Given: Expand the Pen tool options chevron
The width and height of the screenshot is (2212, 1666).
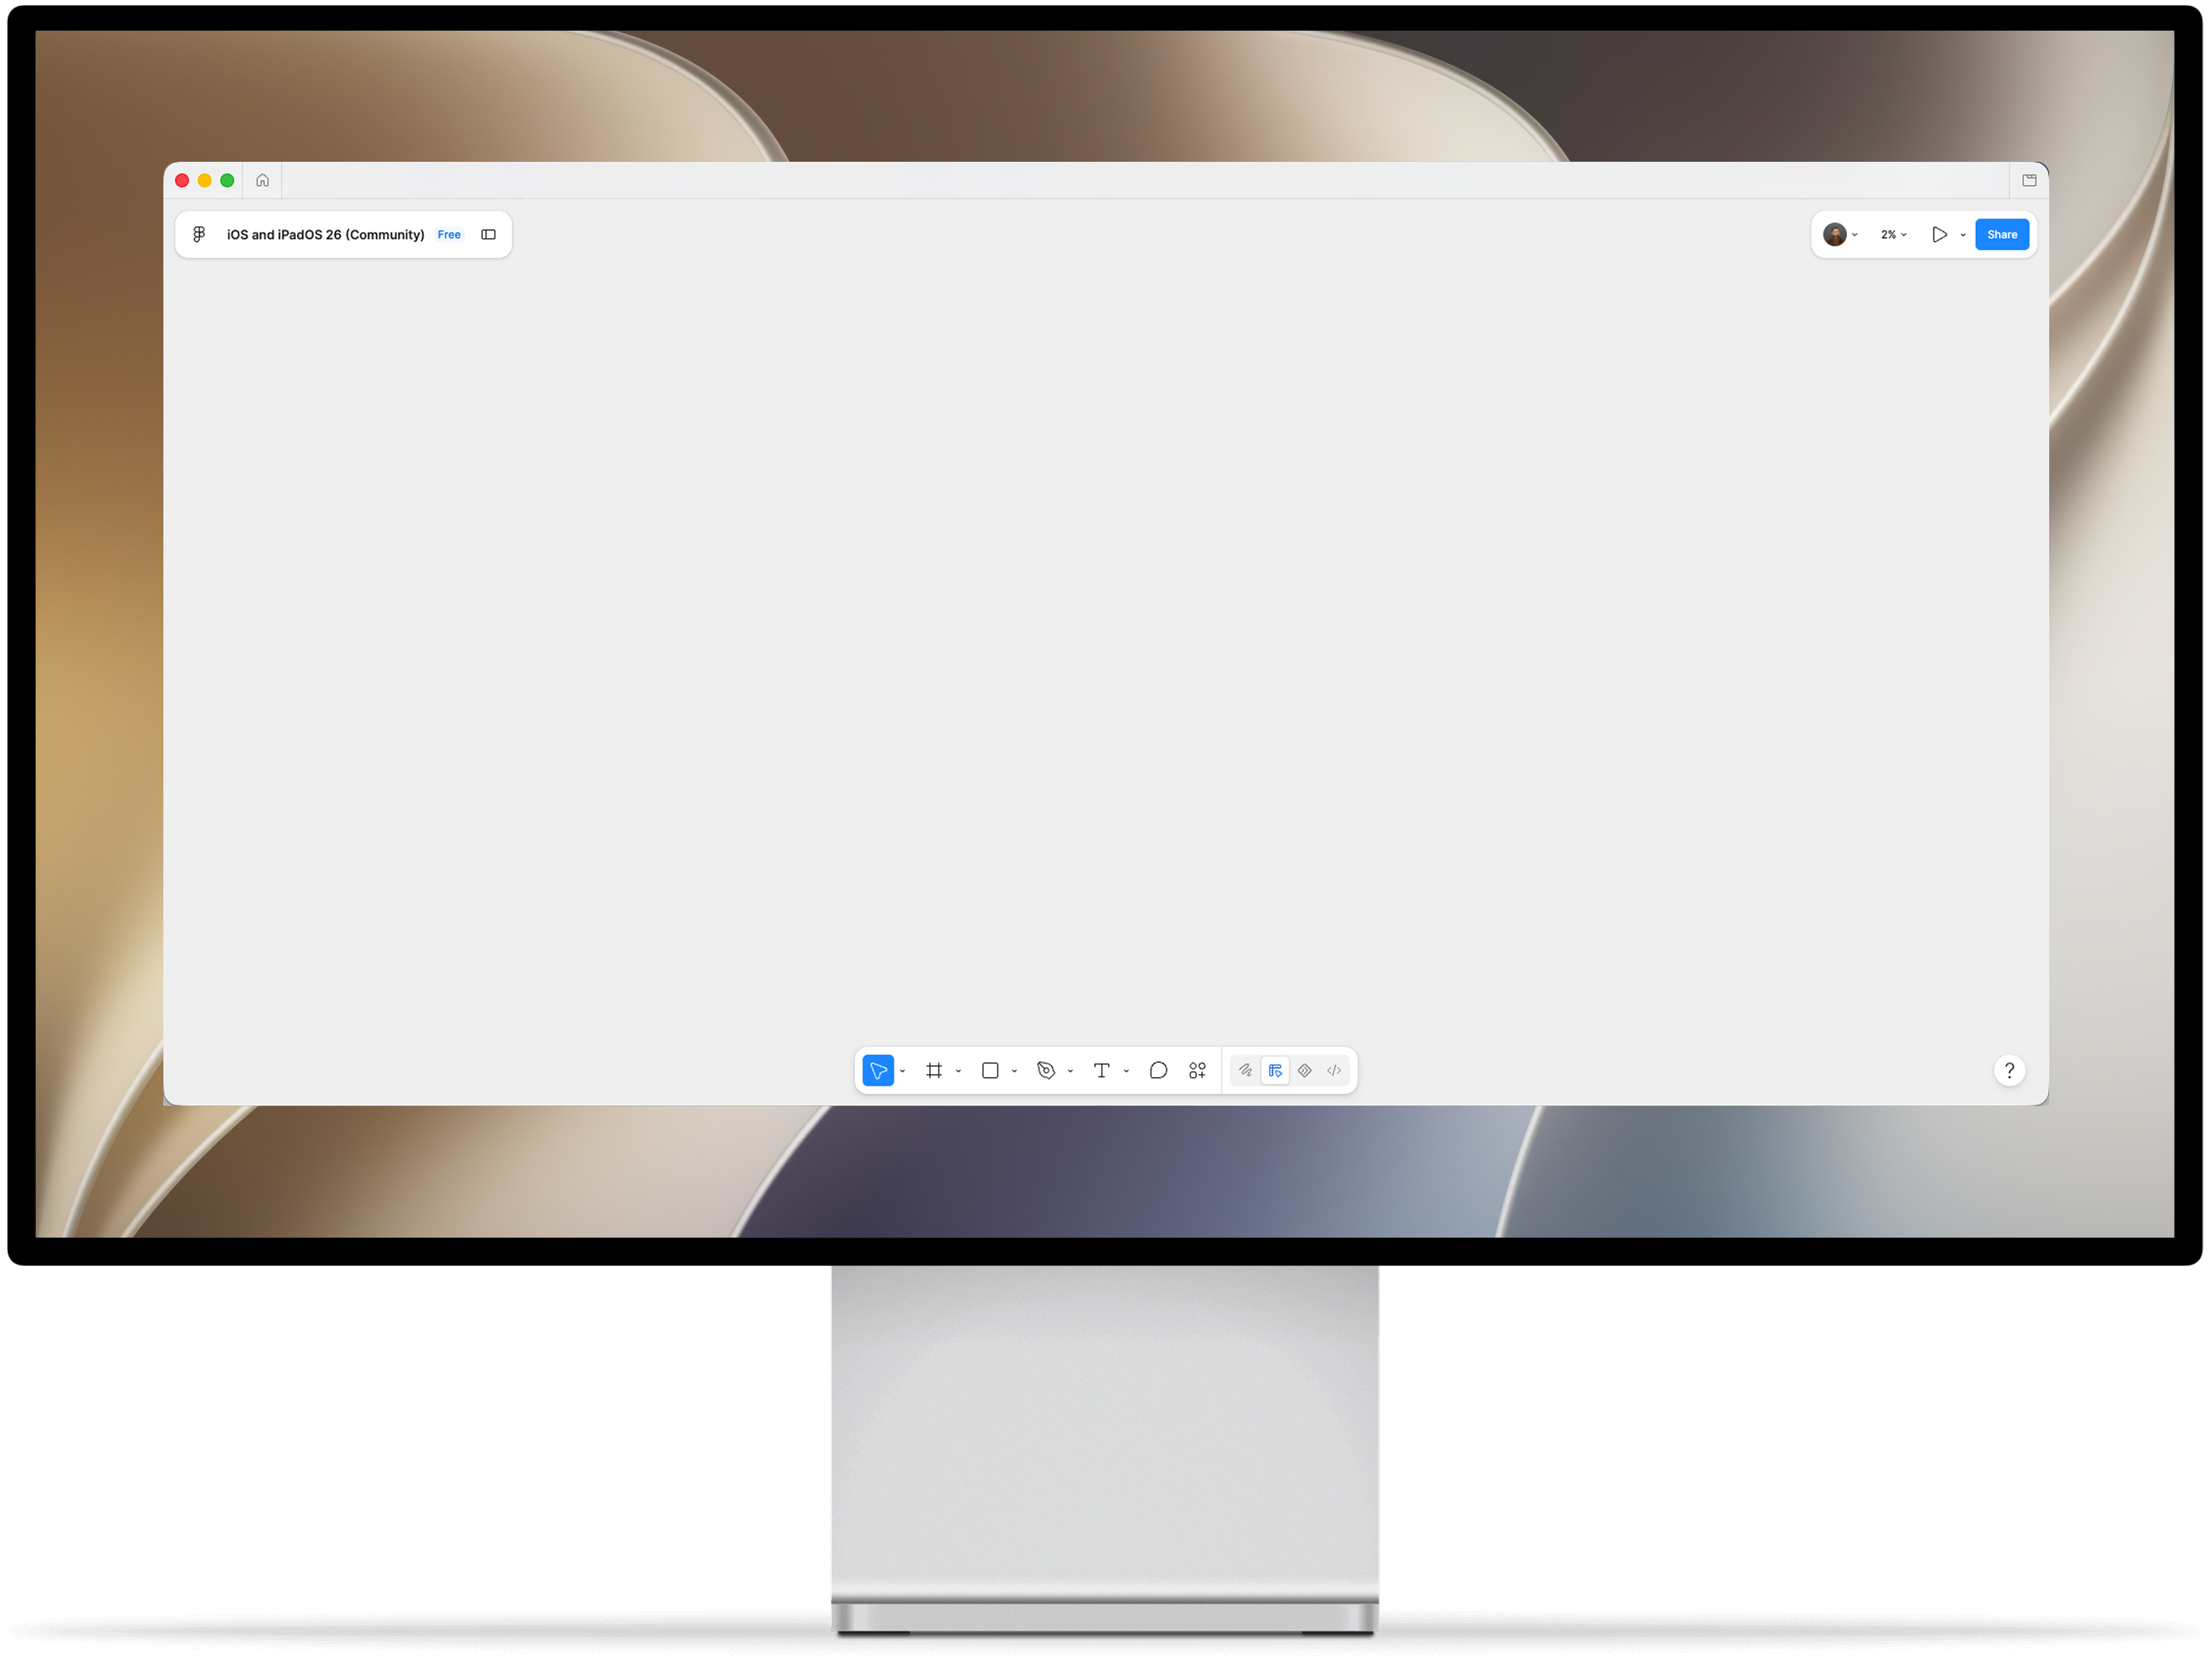Looking at the screenshot, I should click(x=1071, y=1072).
